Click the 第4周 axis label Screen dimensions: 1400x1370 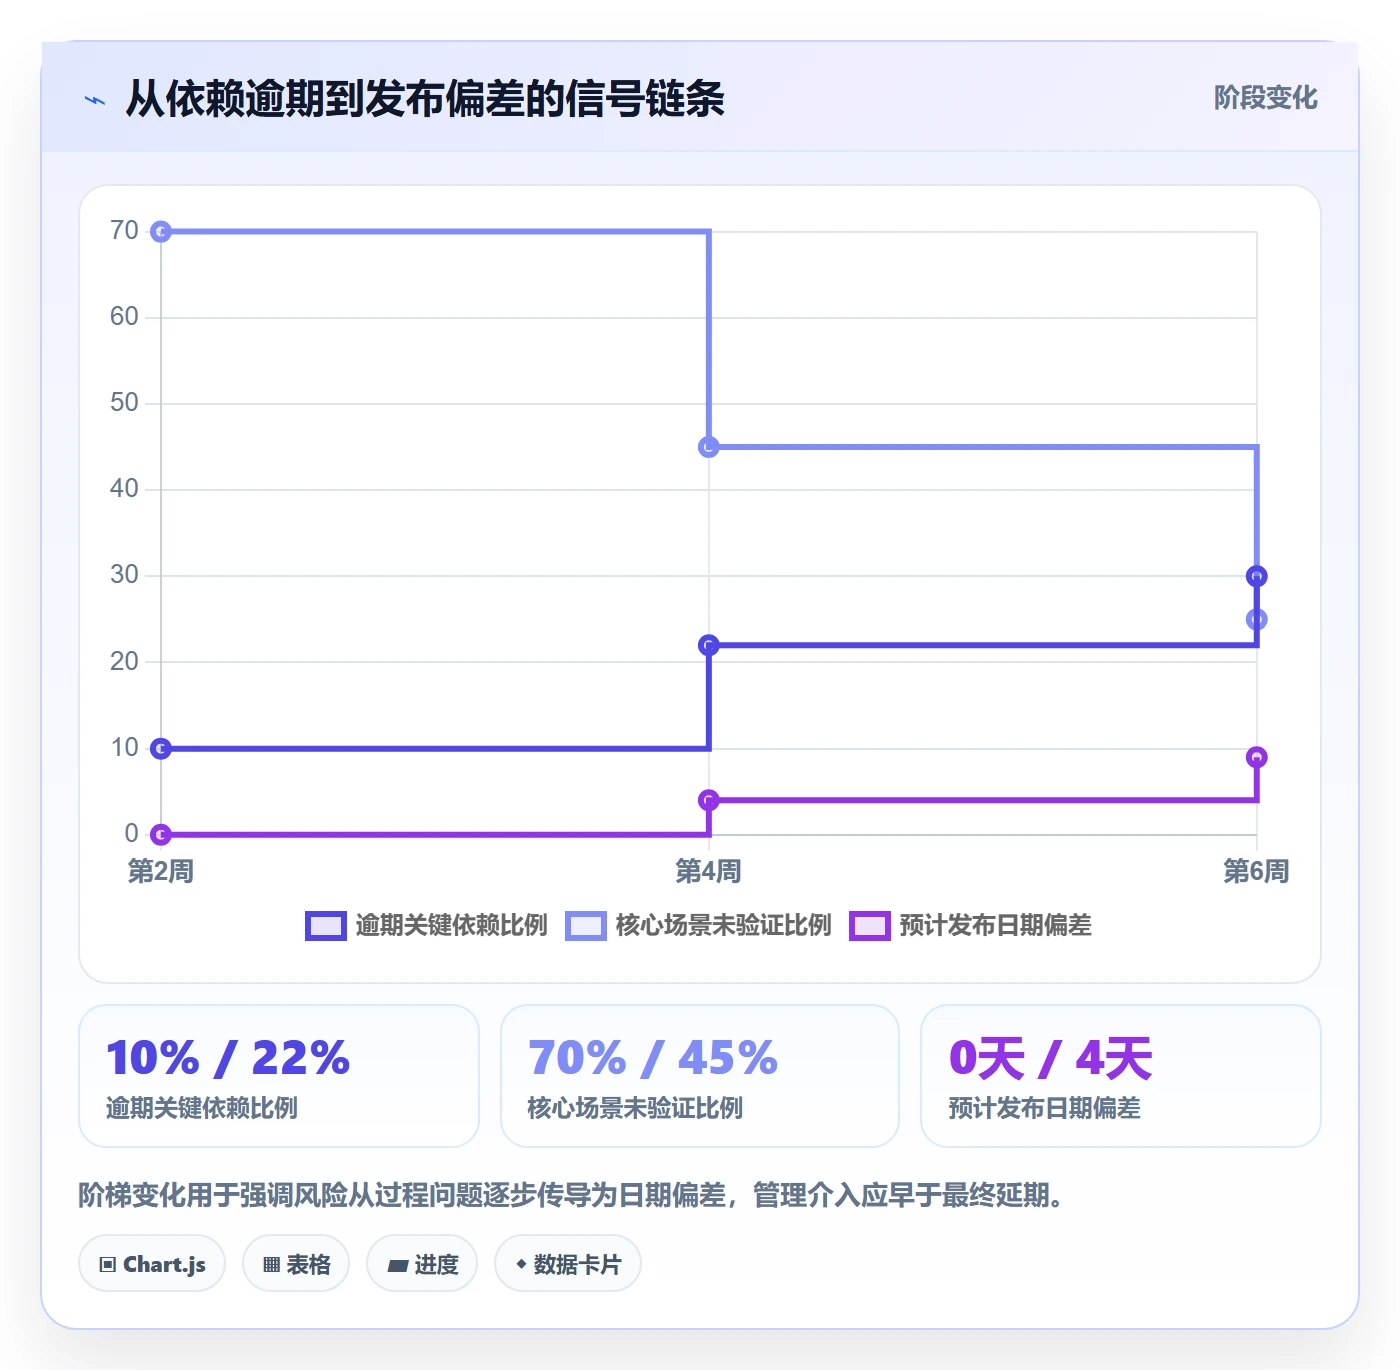pos(709,871)
